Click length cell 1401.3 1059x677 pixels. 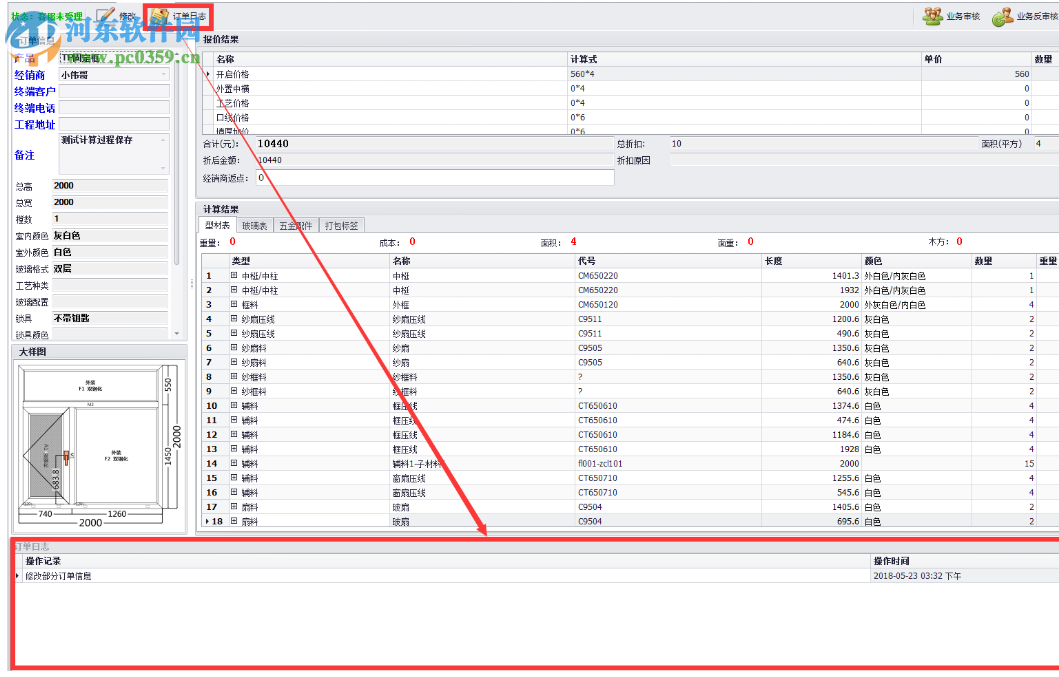(811, 276)
